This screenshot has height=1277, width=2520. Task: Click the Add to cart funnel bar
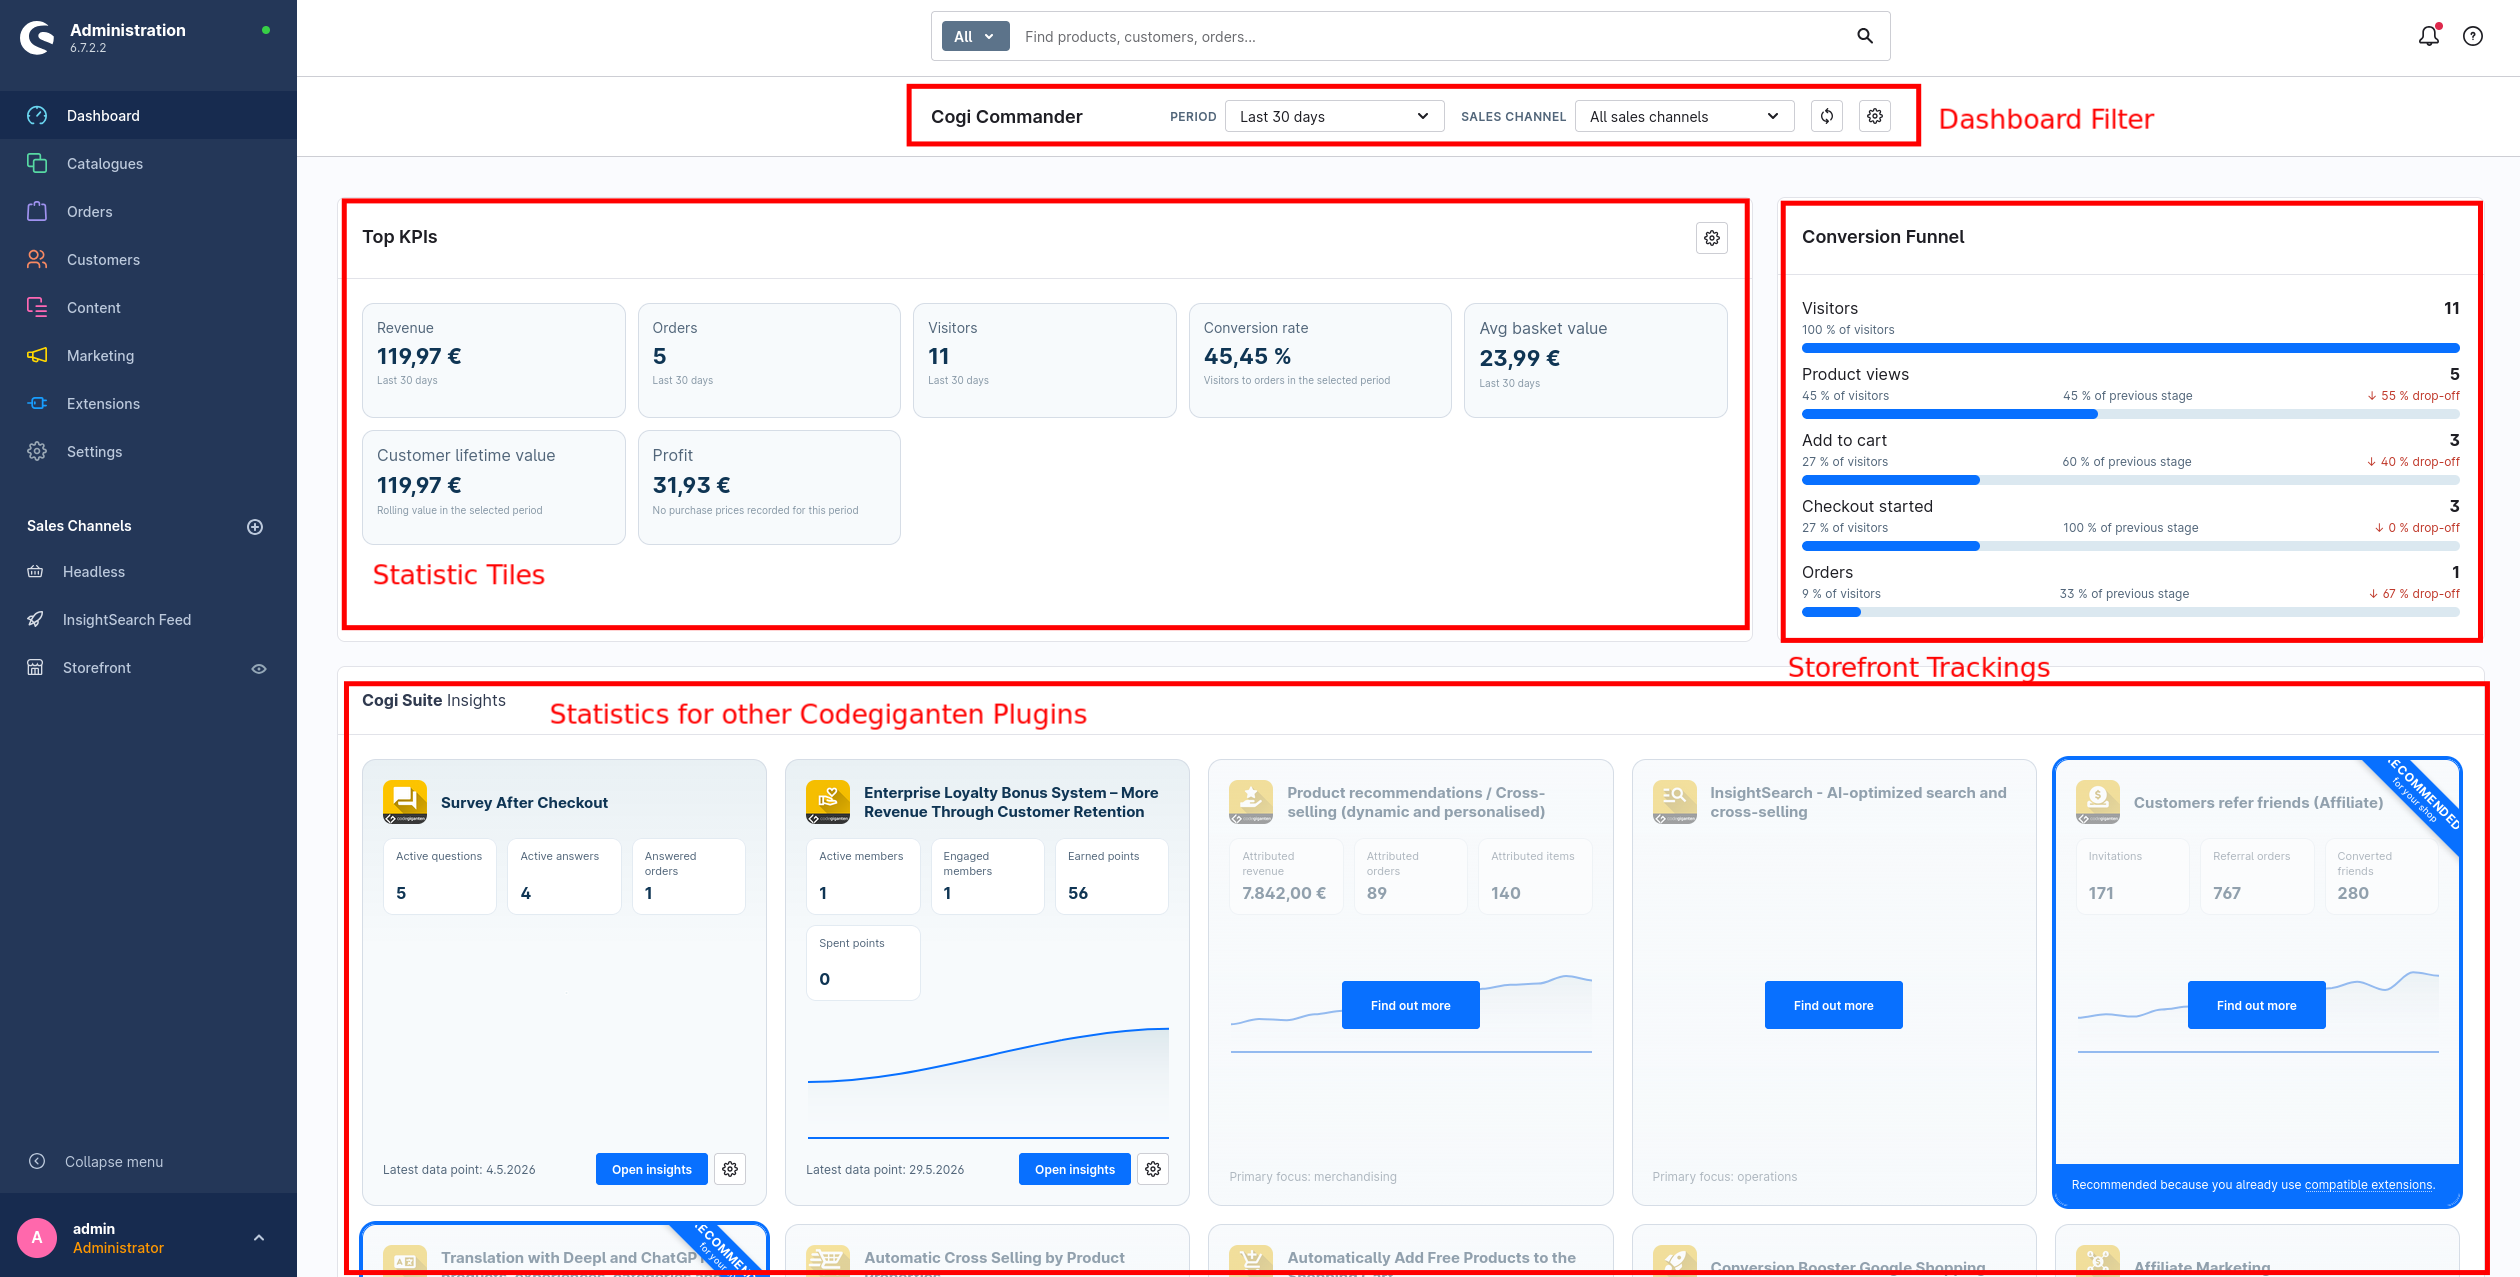2130,480
